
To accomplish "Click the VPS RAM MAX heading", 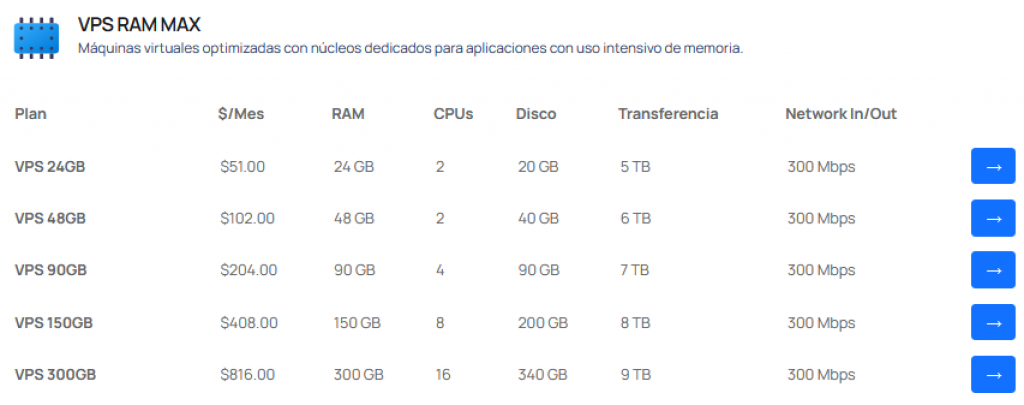I will (x=139, y=25).
